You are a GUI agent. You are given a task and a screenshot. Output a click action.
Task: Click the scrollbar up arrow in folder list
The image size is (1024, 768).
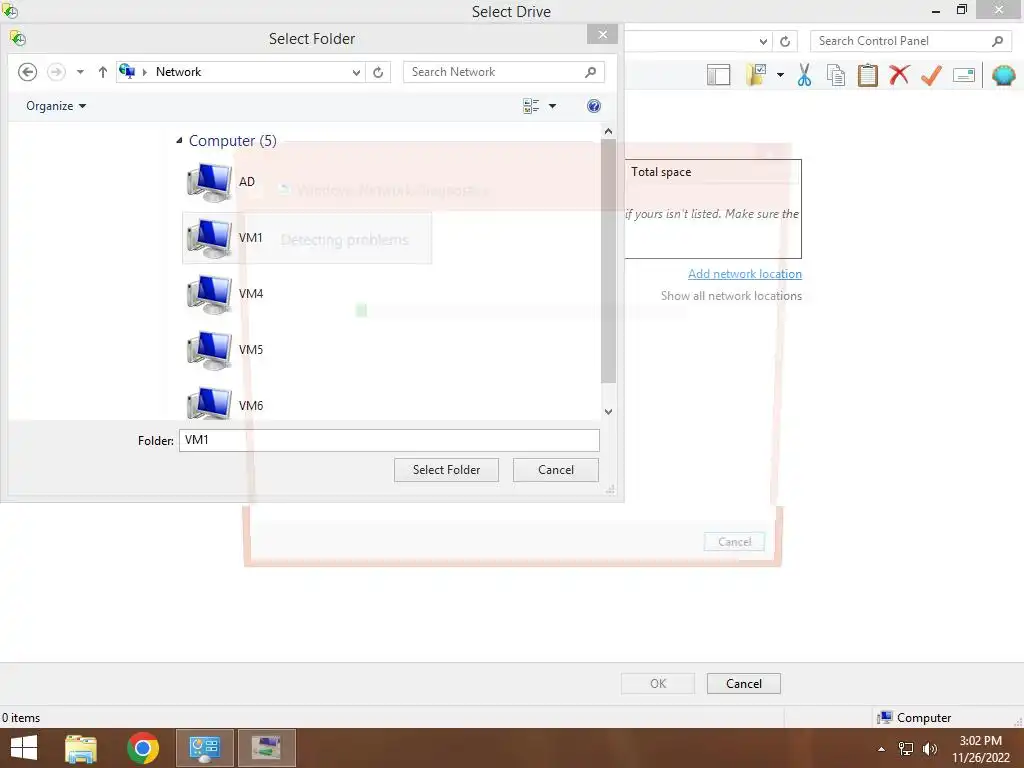tap(608, 131)
